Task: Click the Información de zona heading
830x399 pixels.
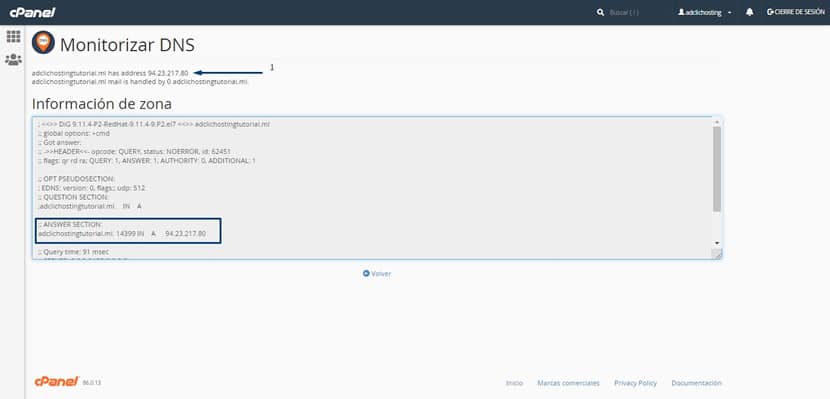Action: 102,104
